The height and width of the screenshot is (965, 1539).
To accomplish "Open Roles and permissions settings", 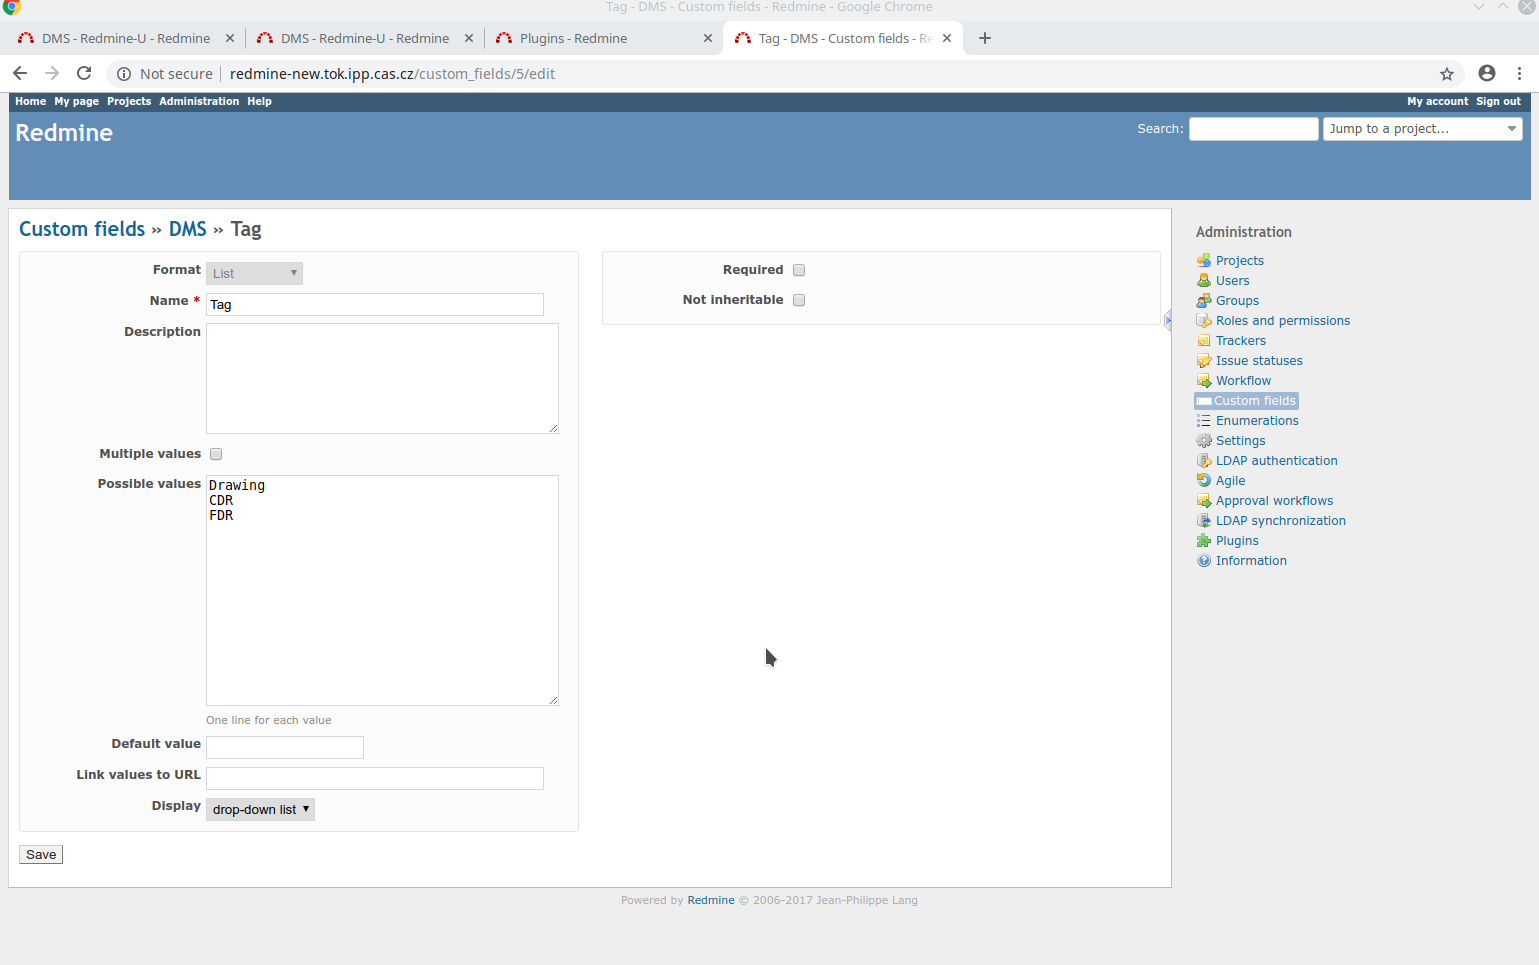I will tap(1282, 320).
